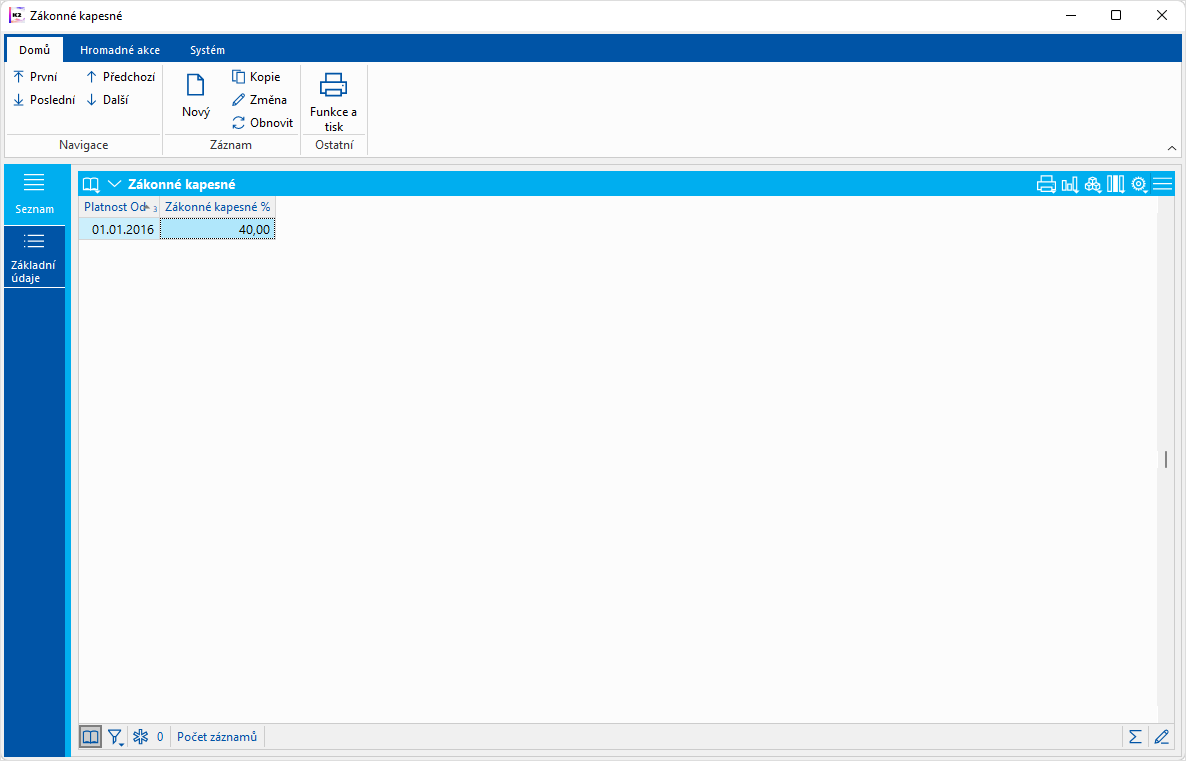1186x761 pixels.
Task: Copy the record using Kopie
Action: [x=256, y=76]
